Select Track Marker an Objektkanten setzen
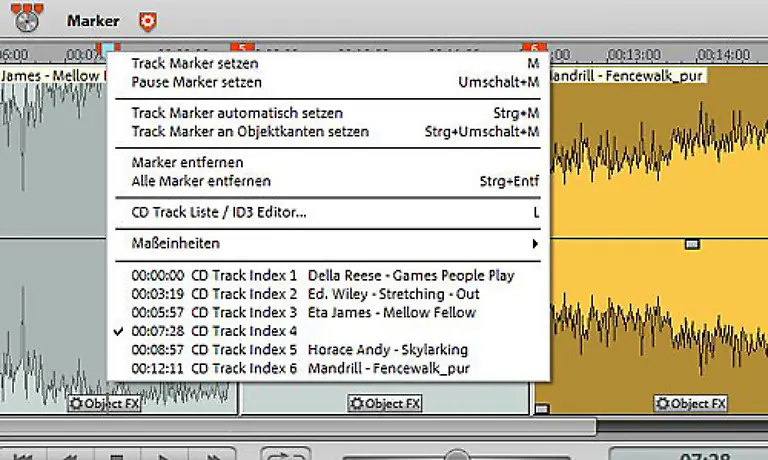 pyautogui.click(x=328, y=132)
